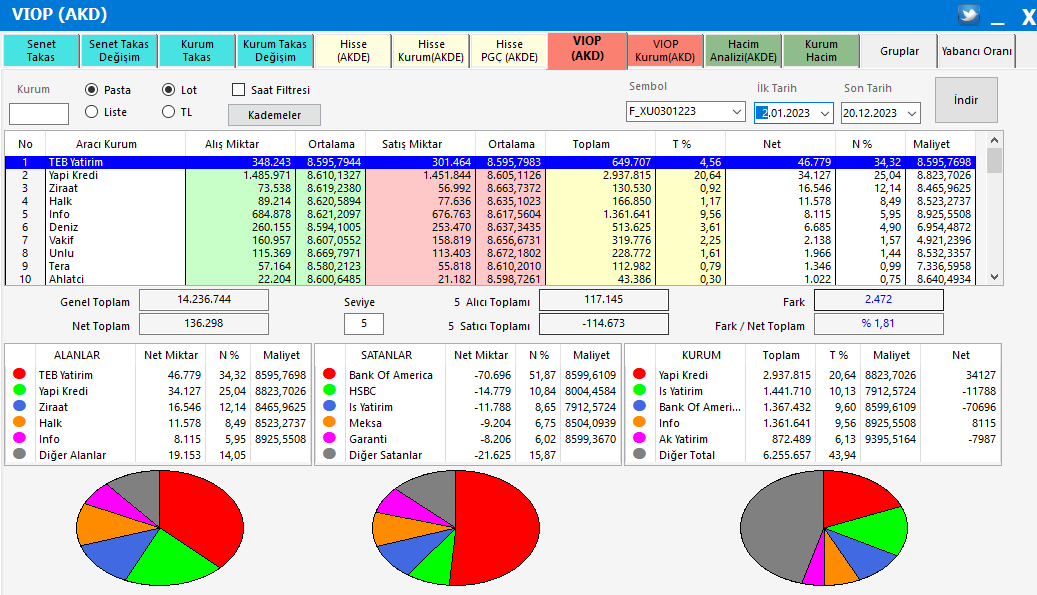Open the Hacim Analizi(AKDE) tab
The image size is (1037, 595).
(x=743, y=51)
